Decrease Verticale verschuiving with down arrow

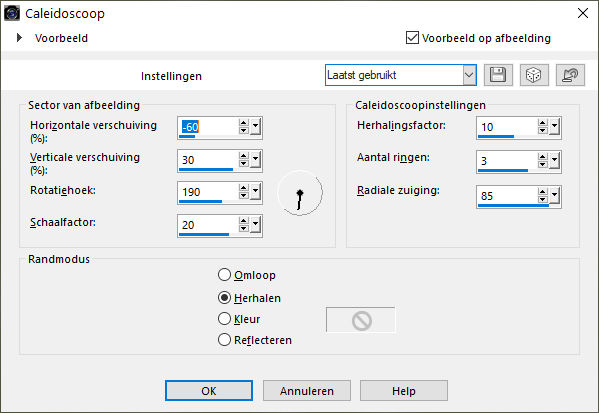pyautogui.click(x=244, y=164)
